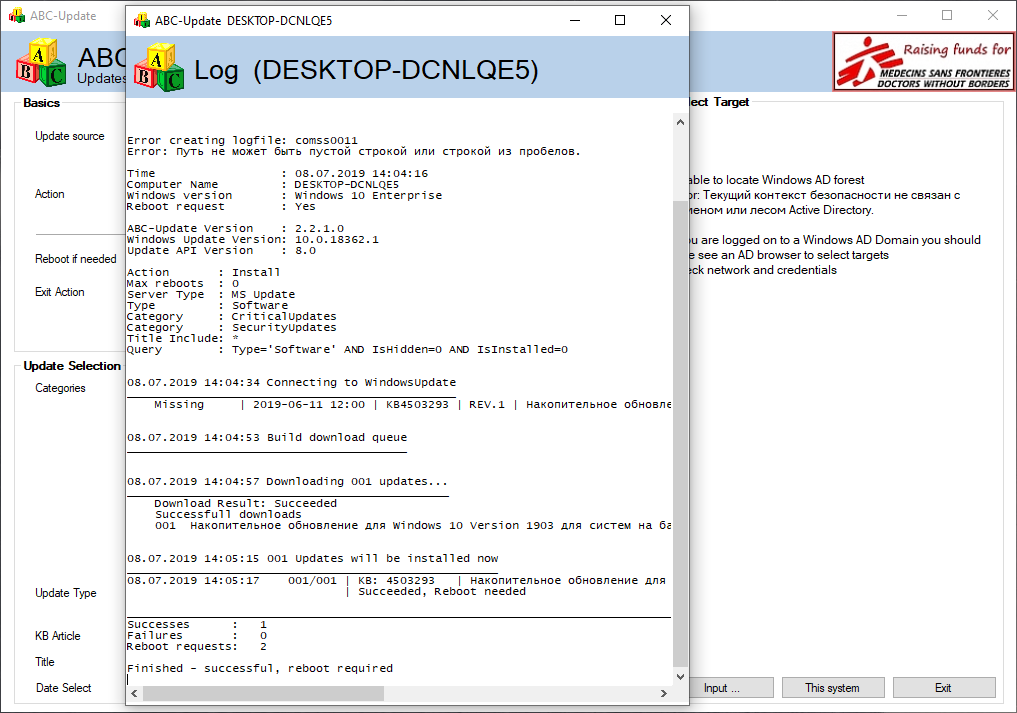Click the ABC-Update title bar icon of Log window

tap(141, 21)
